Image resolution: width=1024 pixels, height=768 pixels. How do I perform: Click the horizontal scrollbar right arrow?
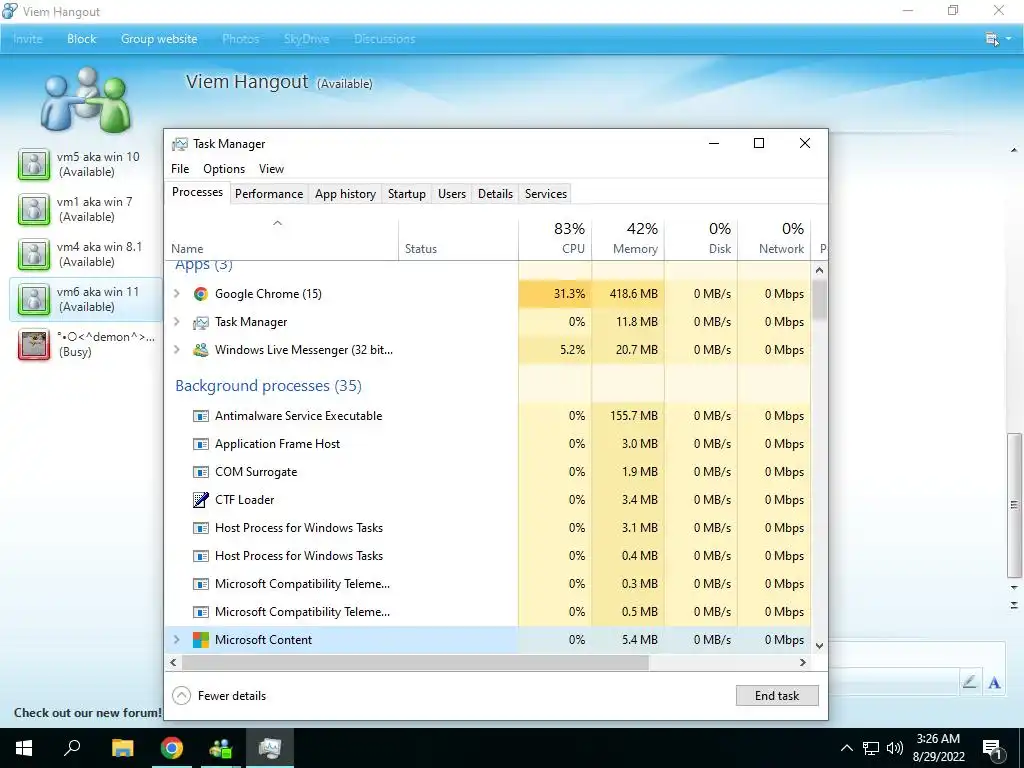point(803,662)
